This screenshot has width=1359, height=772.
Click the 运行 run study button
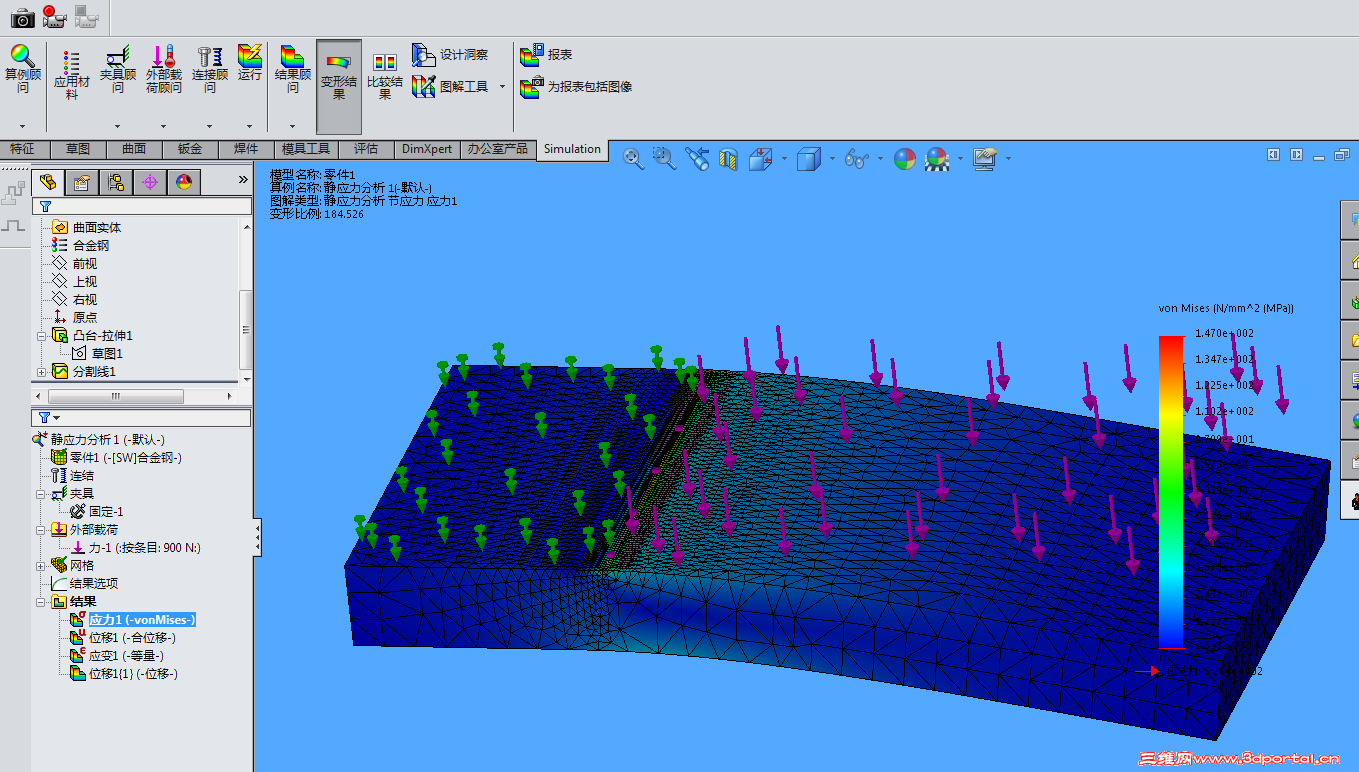pos(250,62)
